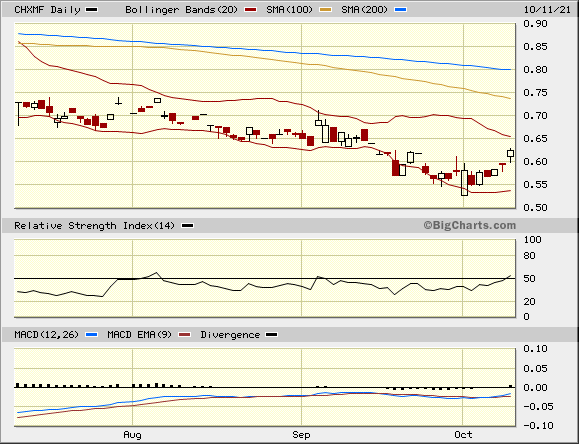Viewport: 579px width, 444px height.
Task: Click the 'MACD EMA(9)' label
Action: click(140, 335)
